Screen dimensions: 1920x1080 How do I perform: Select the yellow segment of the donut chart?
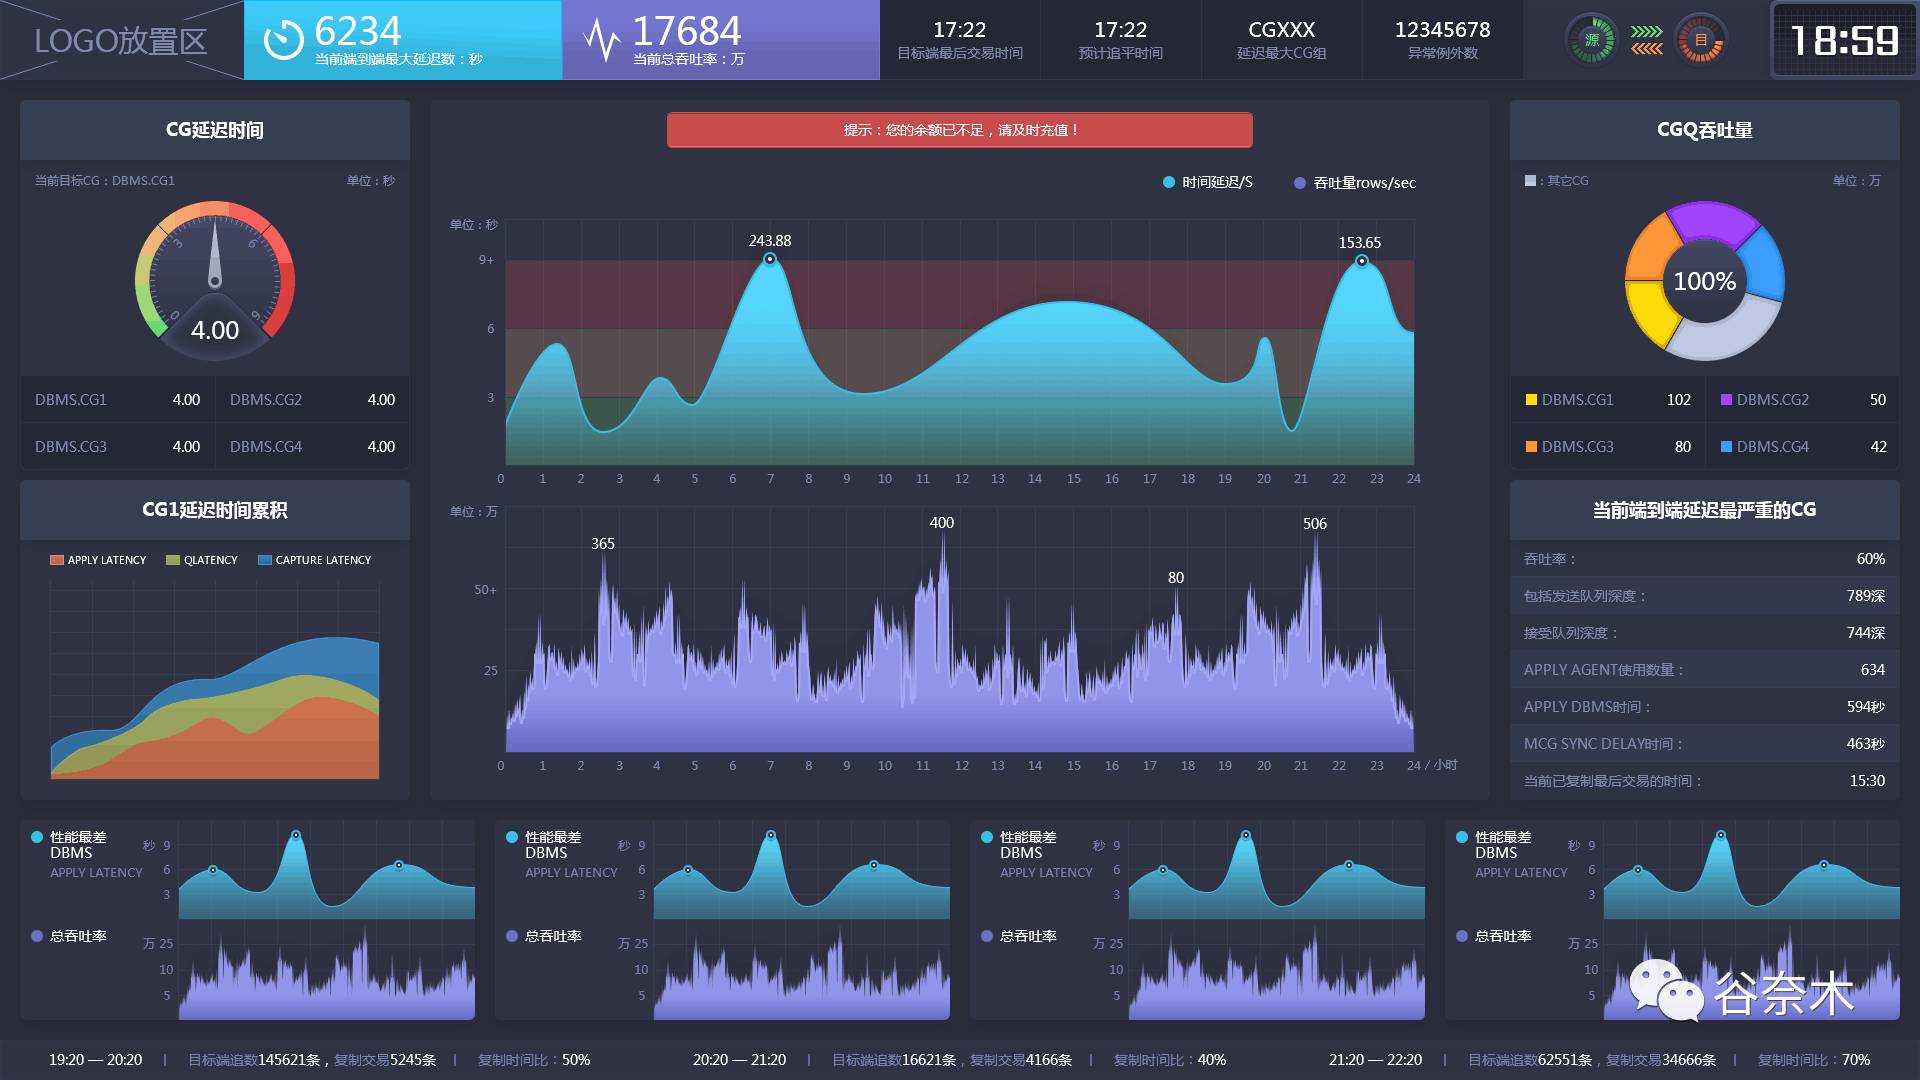tap(1650, 312)
